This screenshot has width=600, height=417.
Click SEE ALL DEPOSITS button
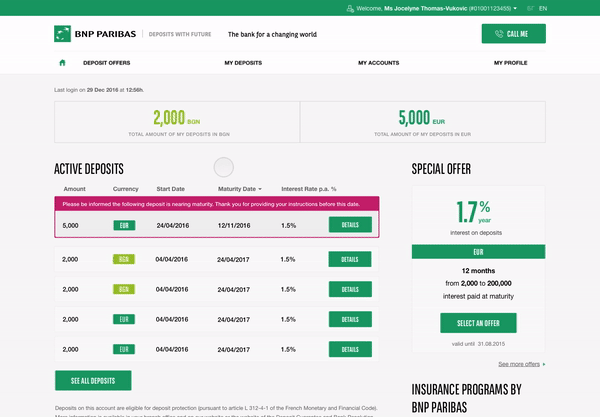93,381
